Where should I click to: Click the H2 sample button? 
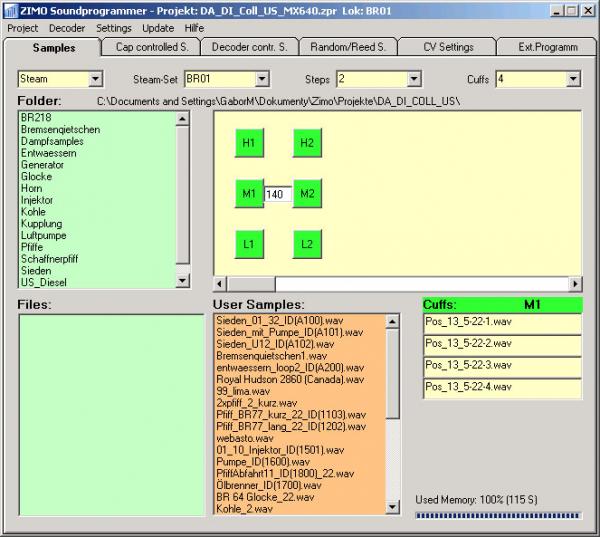coord(307,143)
